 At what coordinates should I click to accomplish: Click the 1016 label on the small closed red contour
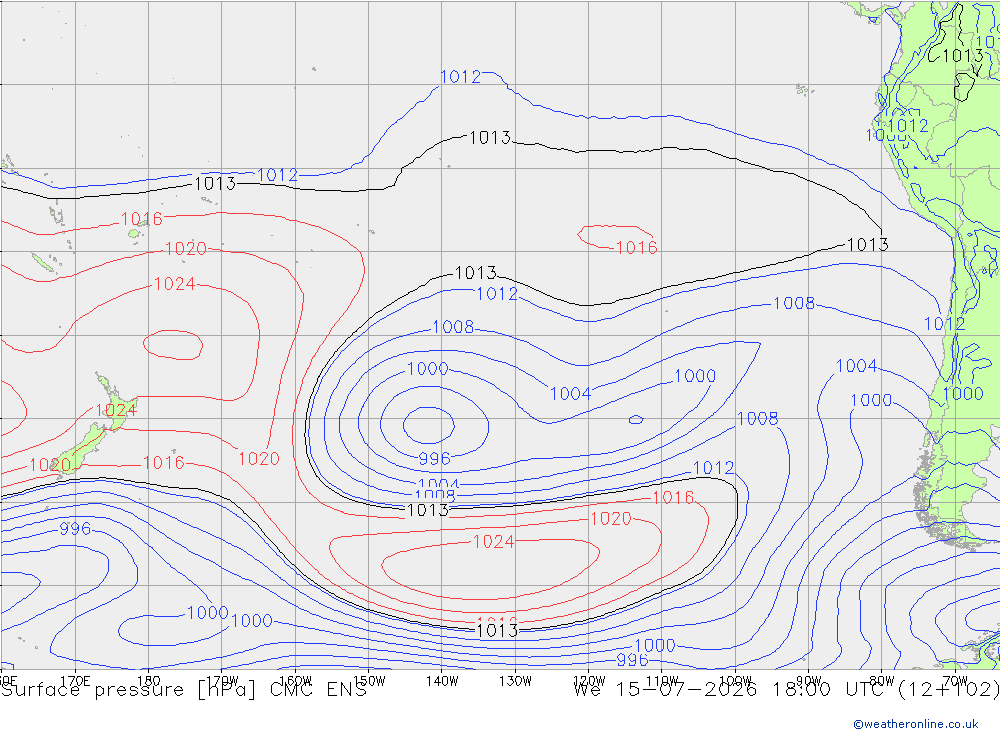(636, 248)
